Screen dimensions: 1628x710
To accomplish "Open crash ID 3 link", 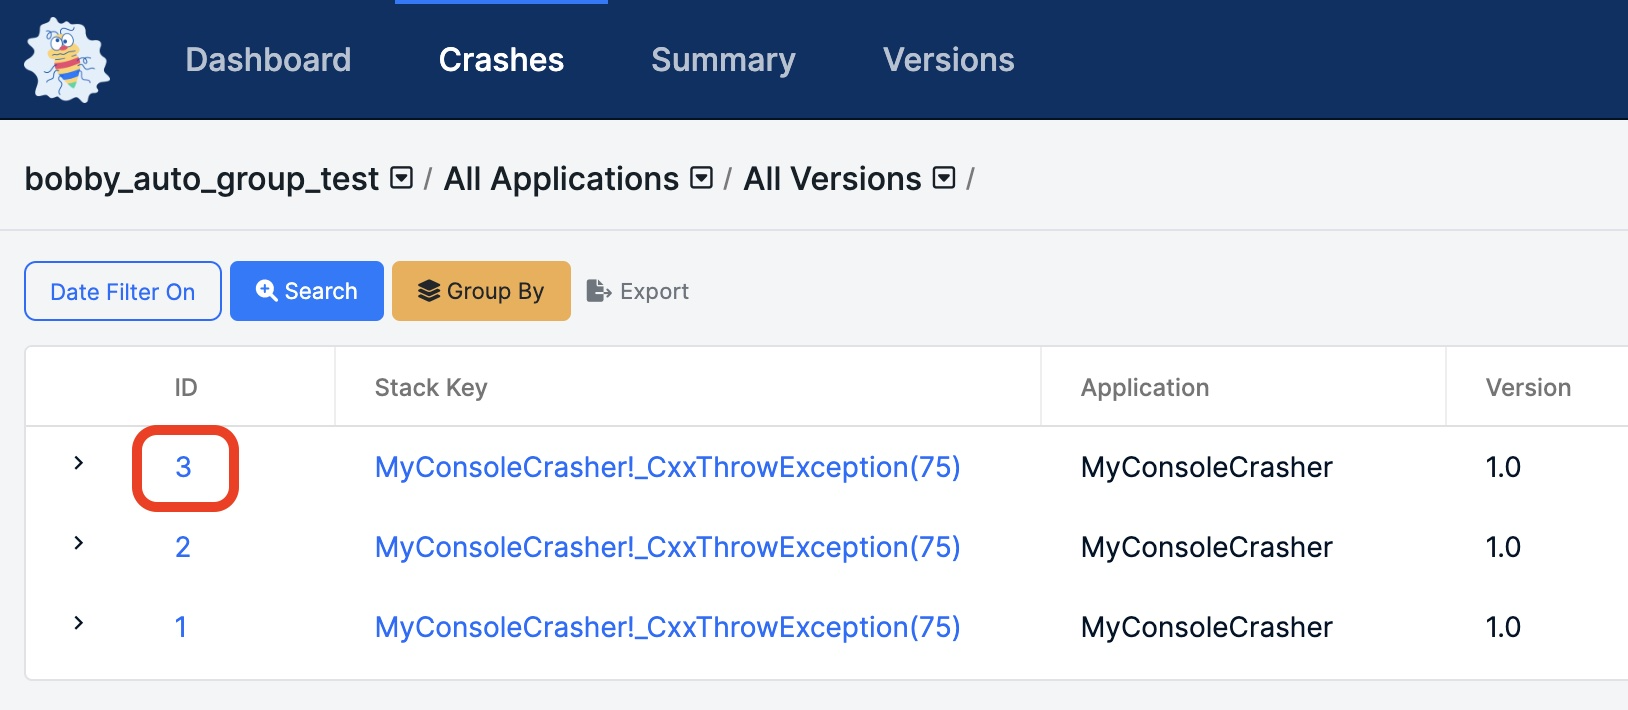I will pyautogui.click(x=183, y=467).
